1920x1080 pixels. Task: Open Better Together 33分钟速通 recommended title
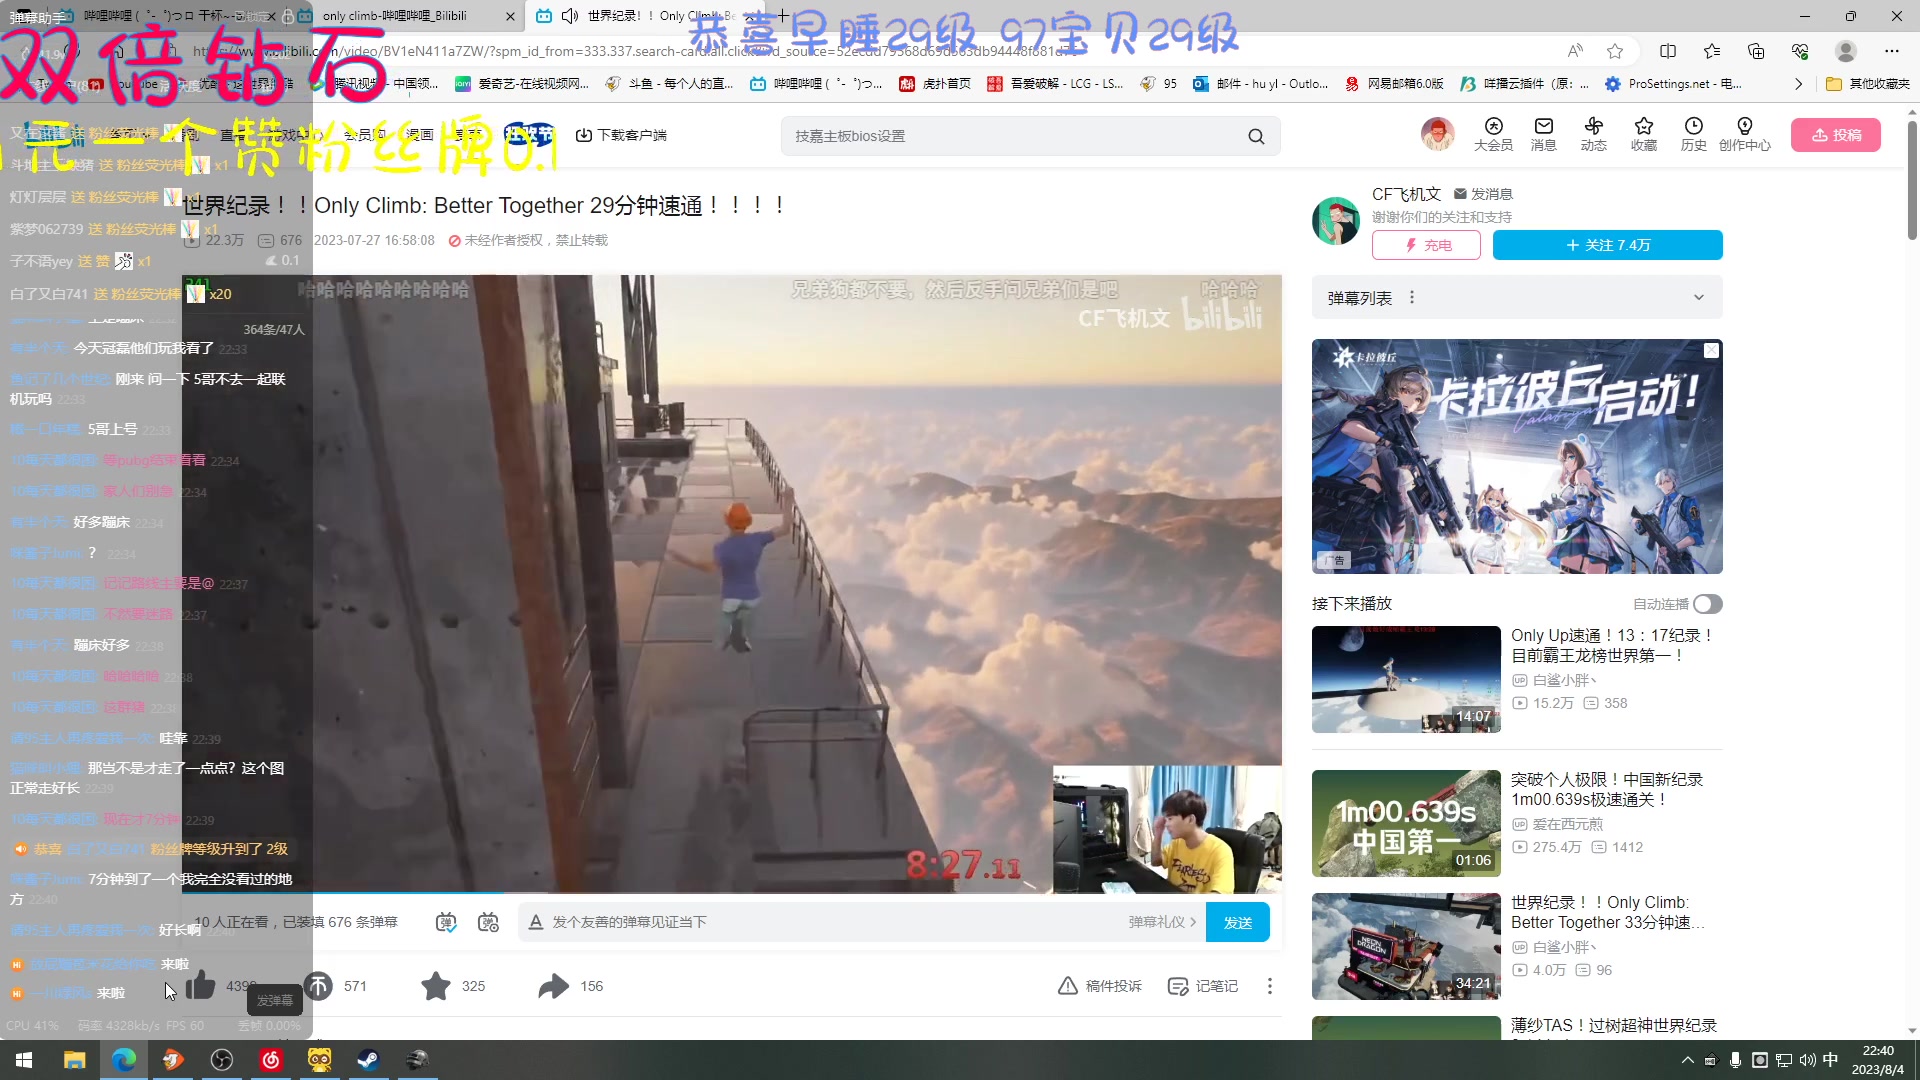(x=1608, y=912)
